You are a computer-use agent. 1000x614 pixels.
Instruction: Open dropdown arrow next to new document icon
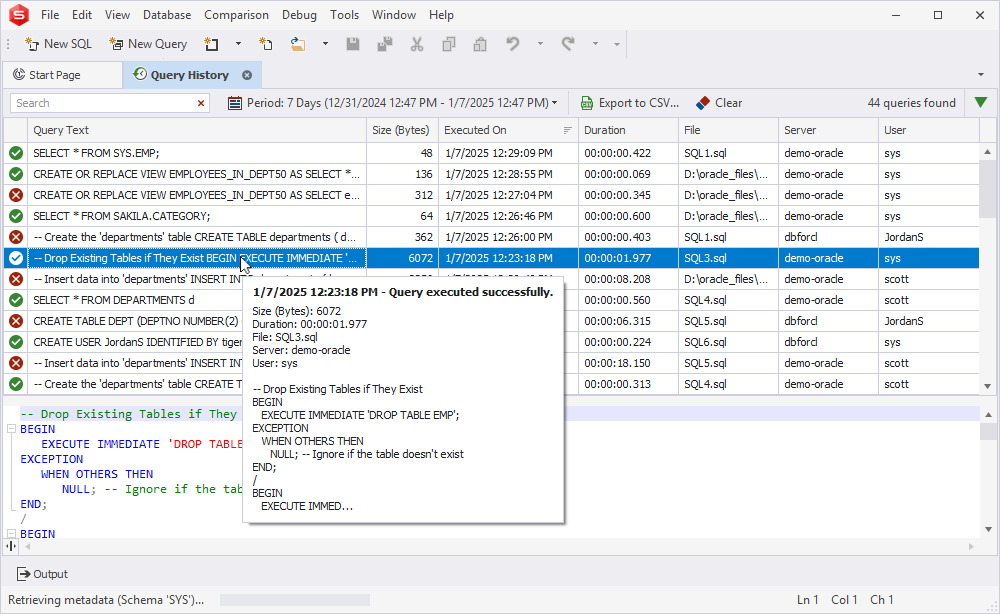[238, 44]
